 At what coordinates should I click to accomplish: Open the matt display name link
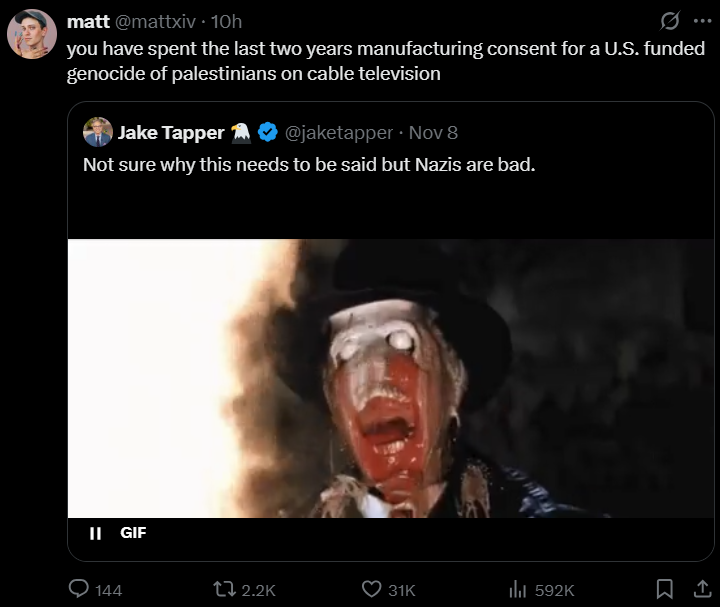[88, 21]
